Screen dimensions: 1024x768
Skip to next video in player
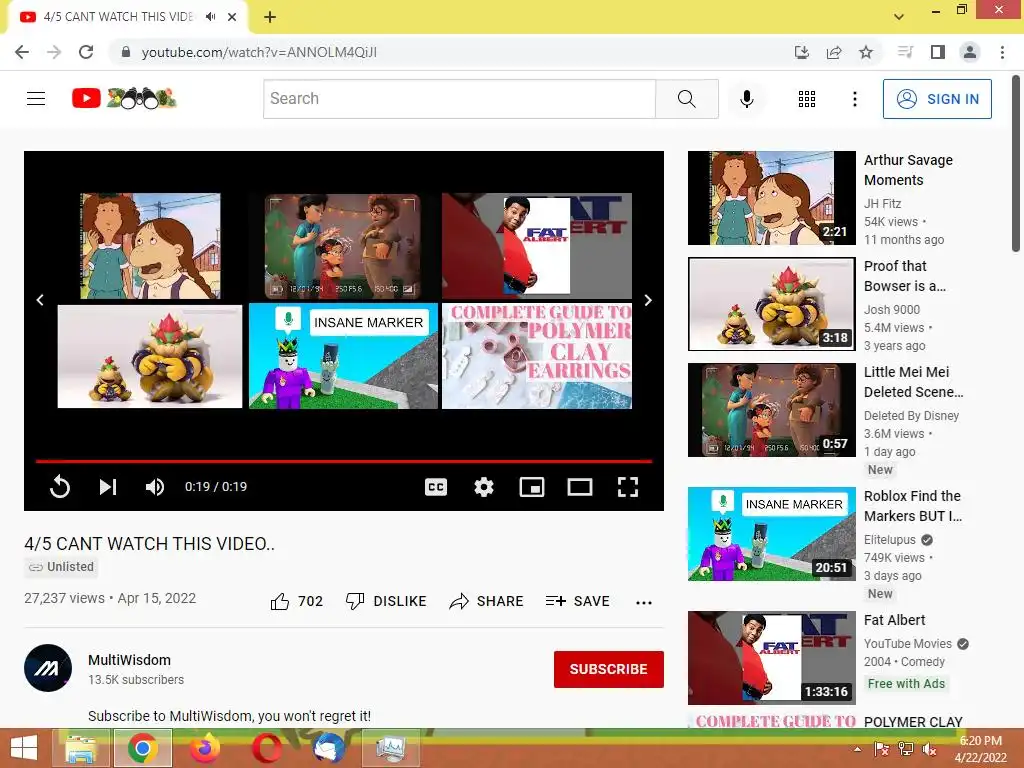pos(108,487)
